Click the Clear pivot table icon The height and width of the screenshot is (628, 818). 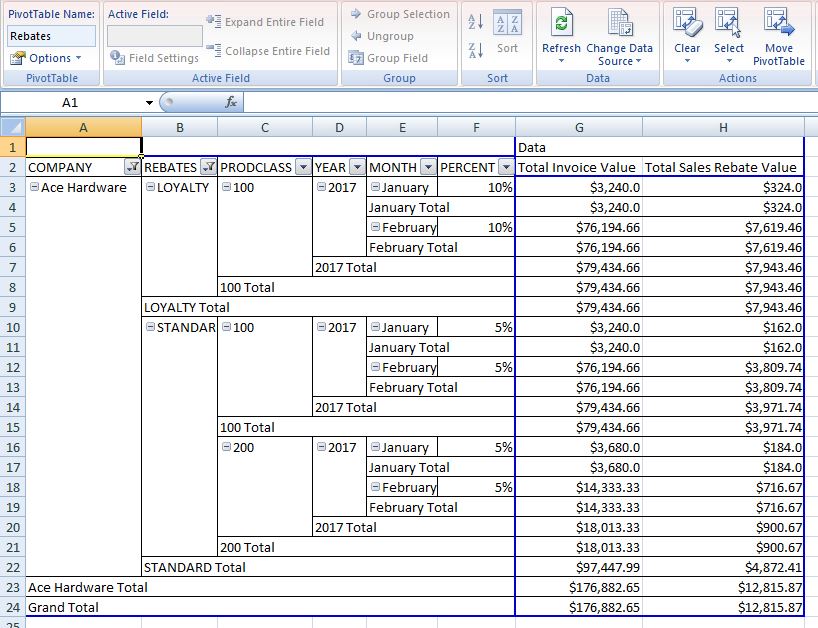tap(687, 22)
